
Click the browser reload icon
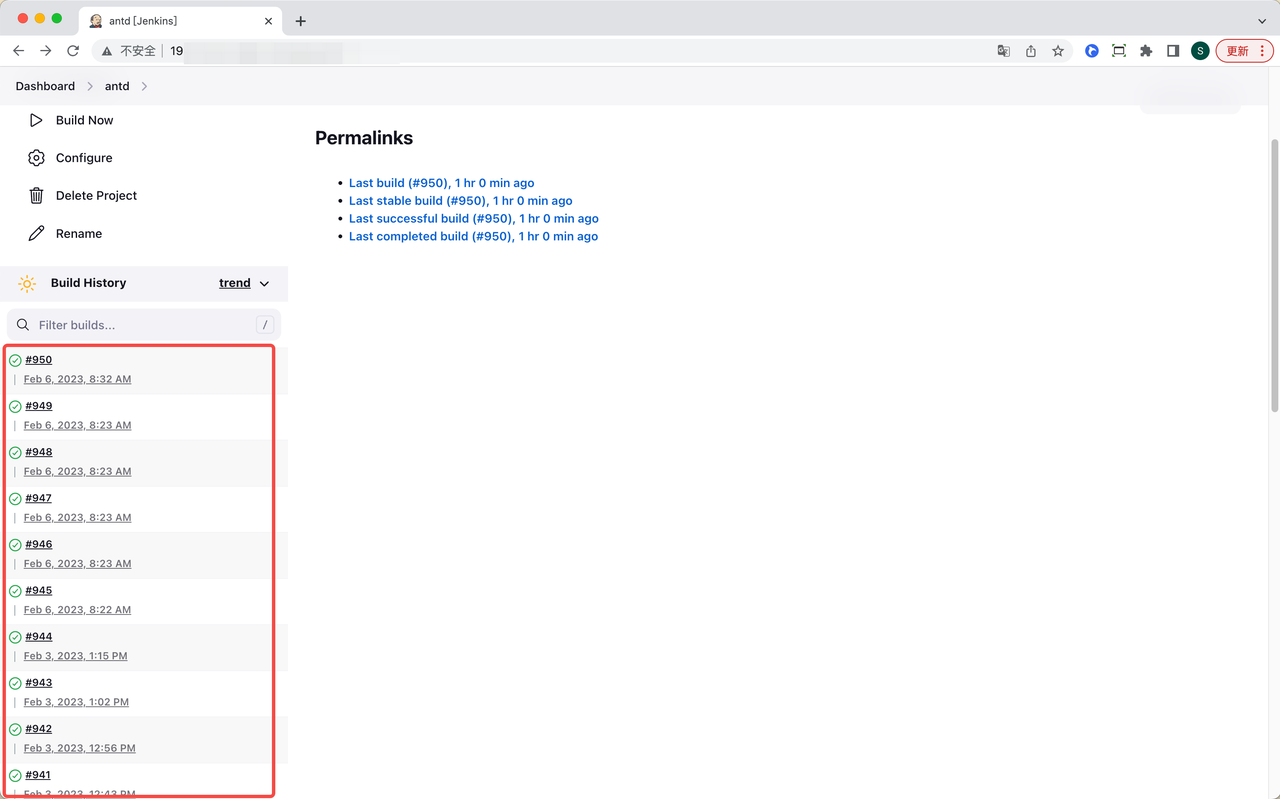coord(73,51)
